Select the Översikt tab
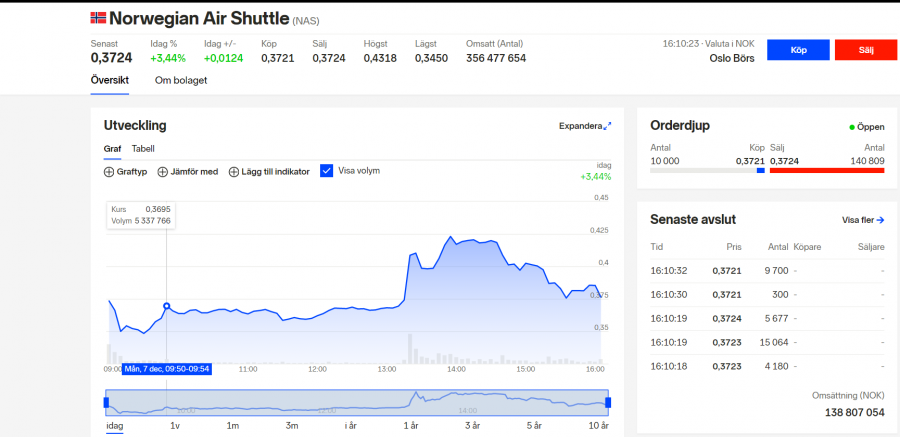 click(x=109, y=80)
